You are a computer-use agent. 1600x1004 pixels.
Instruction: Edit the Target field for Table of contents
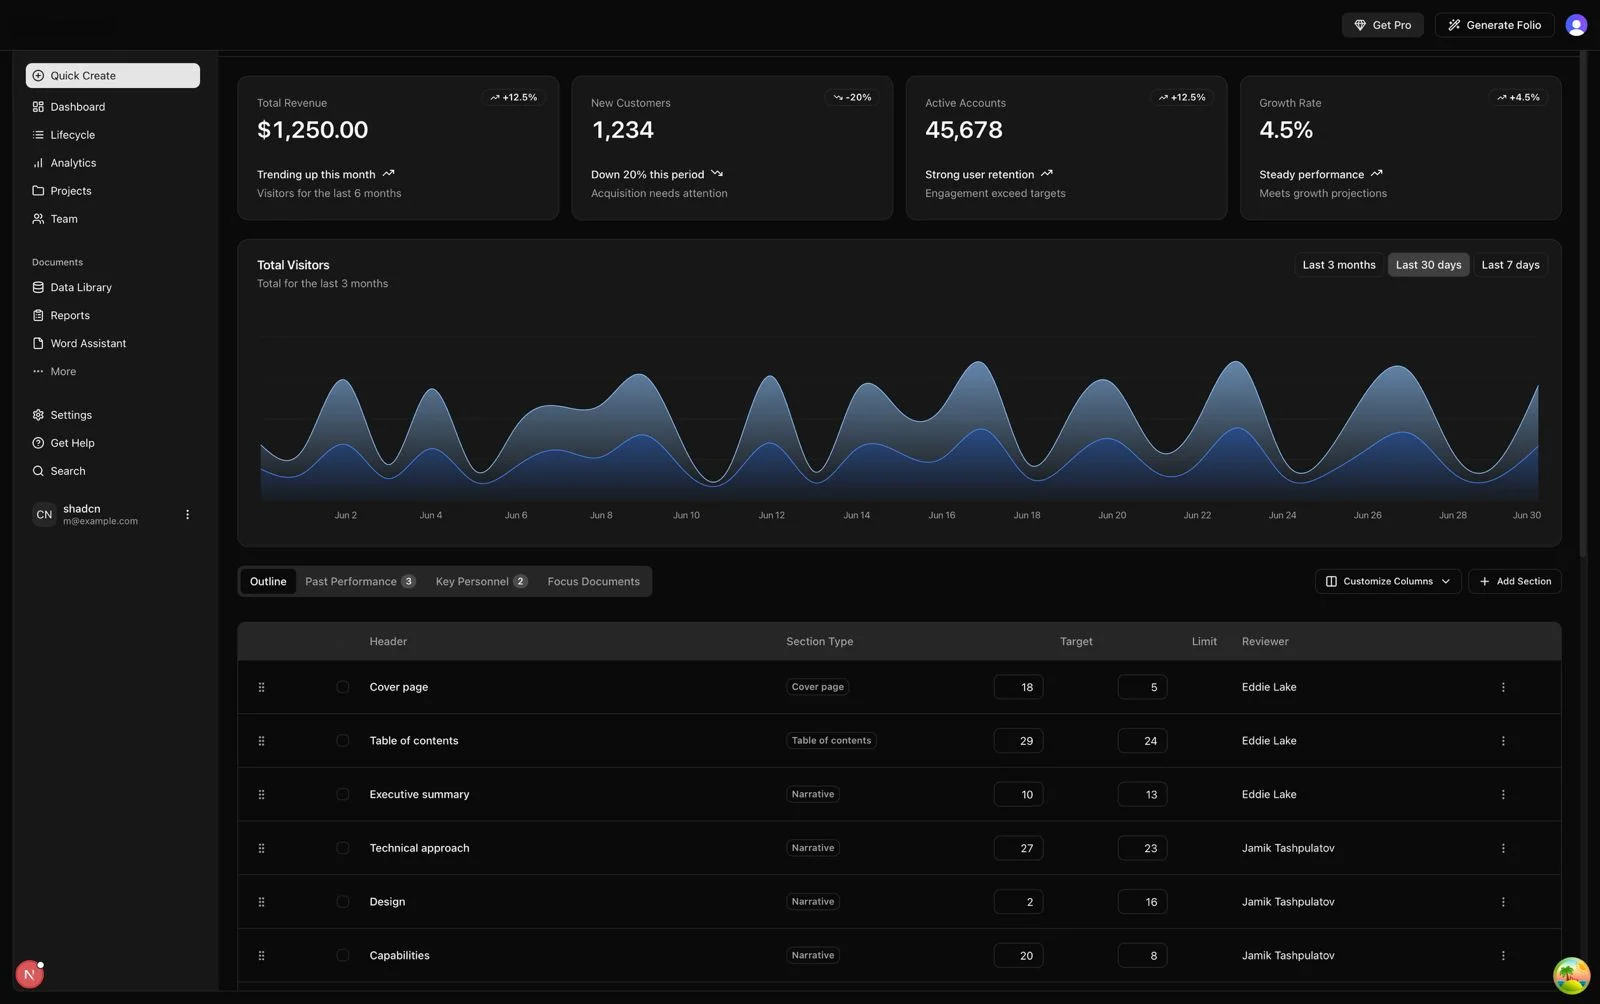click(x=1018, y=741)
